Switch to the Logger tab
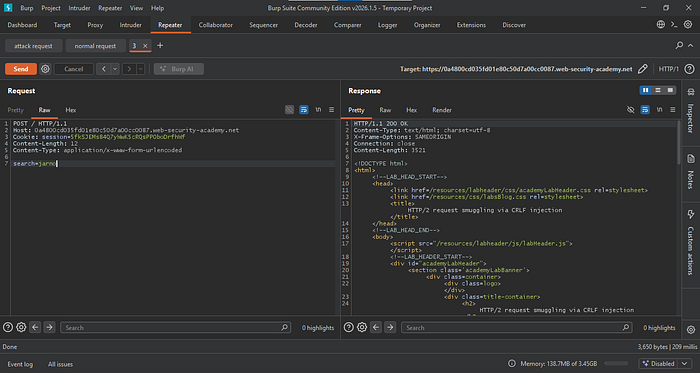 tap(388, 25)
